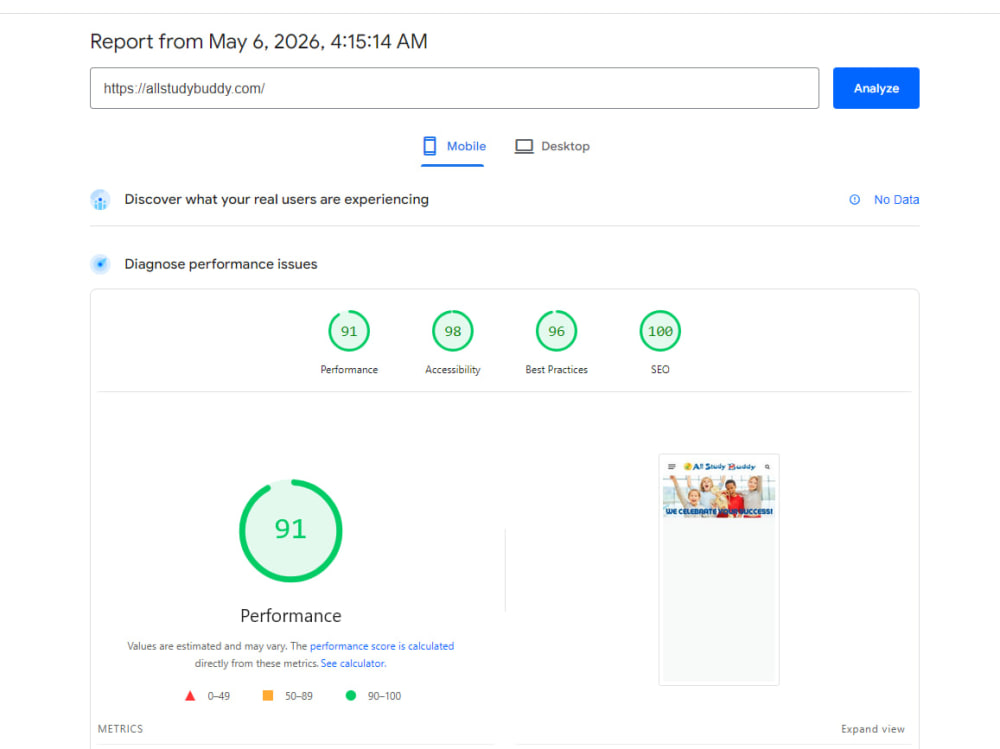Click the Report from May 6, 2026 heading
The image size is (1000, 749).
pyautogui.click(x=259, y=41)
